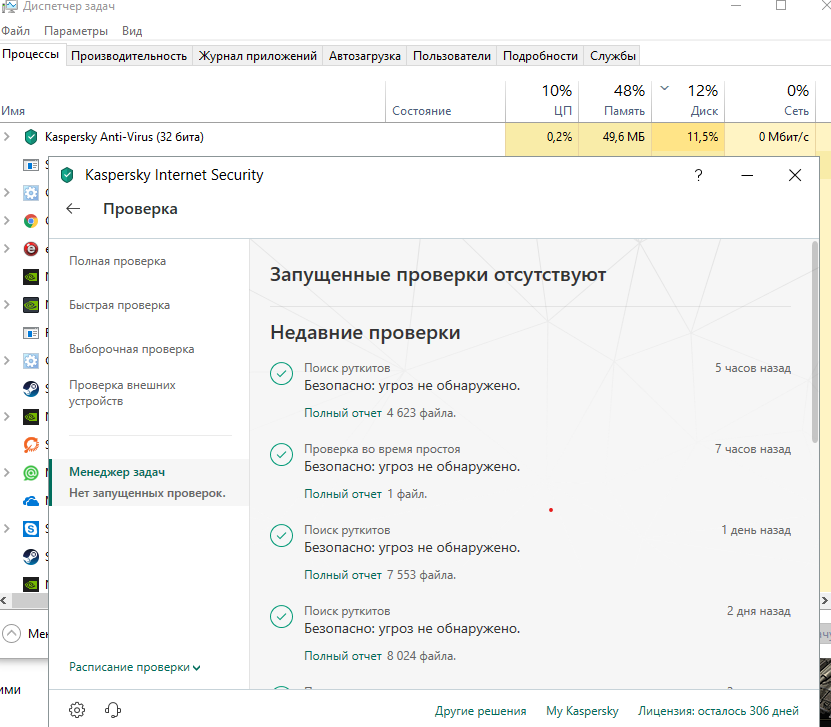This screenshot has width=831, height=727.
Task: Click the recent scans vertical scrollbar
Action: tap(815, 340)
